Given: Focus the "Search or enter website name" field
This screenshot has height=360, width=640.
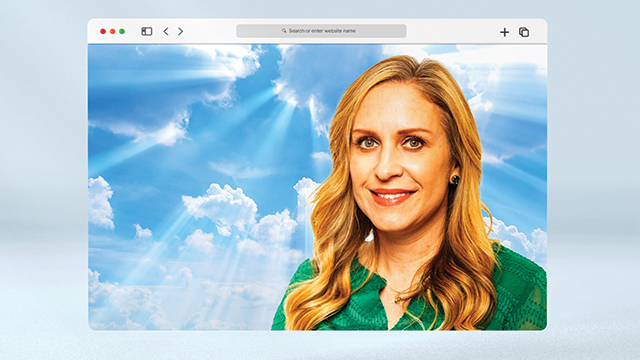Looking at the screenshot, I should [x=321, y=31].
